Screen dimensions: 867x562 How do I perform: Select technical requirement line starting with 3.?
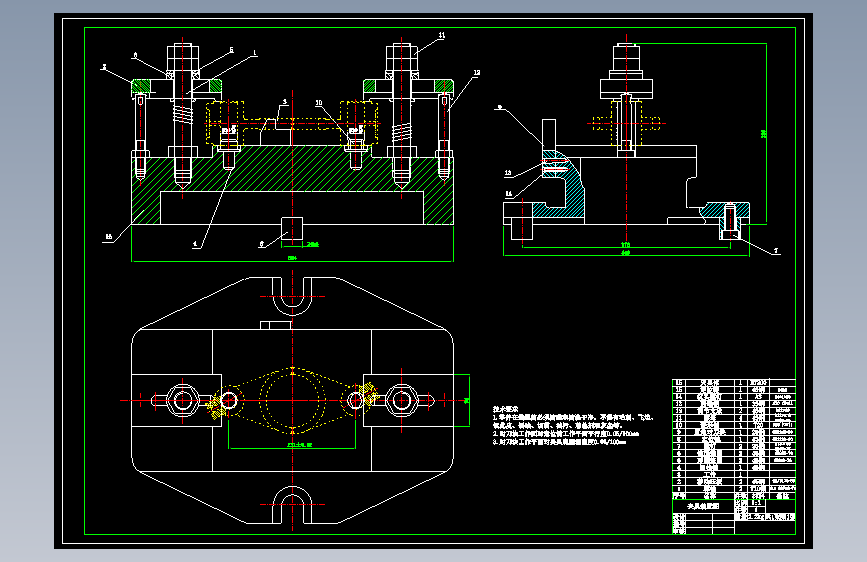click(559, 443)
